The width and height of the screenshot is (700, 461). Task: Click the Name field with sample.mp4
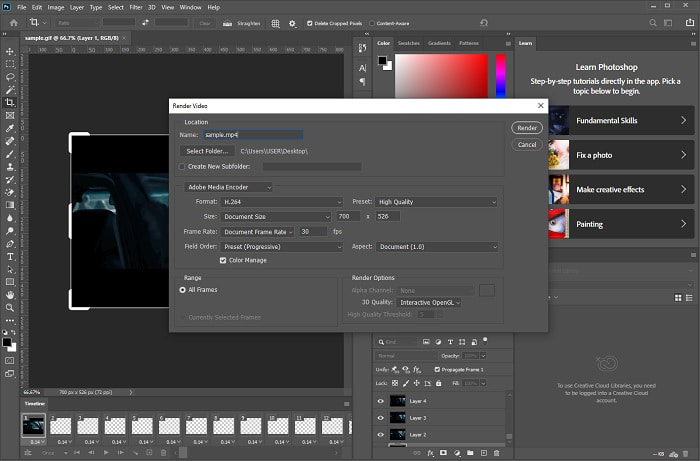pyautogui.click(x=253, y=135)
